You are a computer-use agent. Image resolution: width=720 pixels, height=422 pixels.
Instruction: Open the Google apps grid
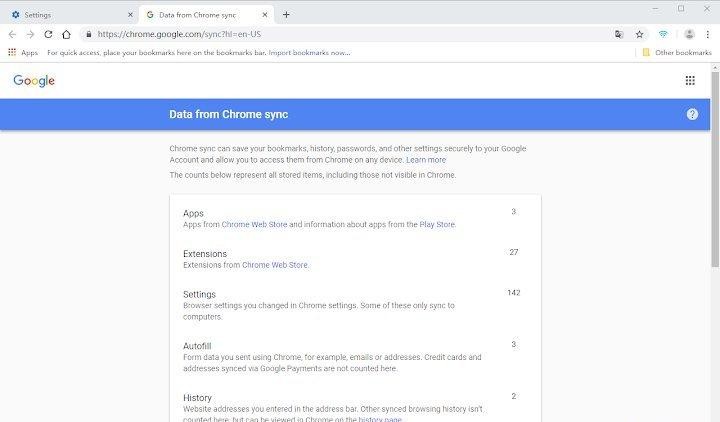690,81
